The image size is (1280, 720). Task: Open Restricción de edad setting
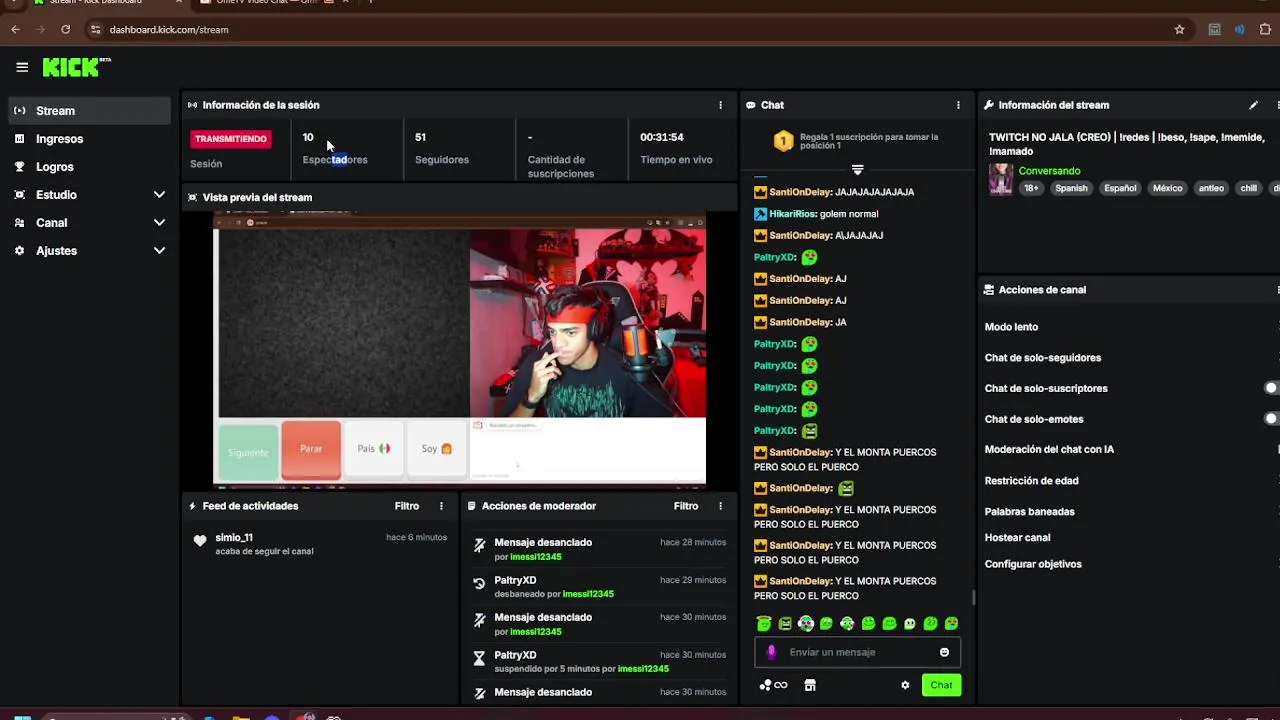tap(1031, 481)
